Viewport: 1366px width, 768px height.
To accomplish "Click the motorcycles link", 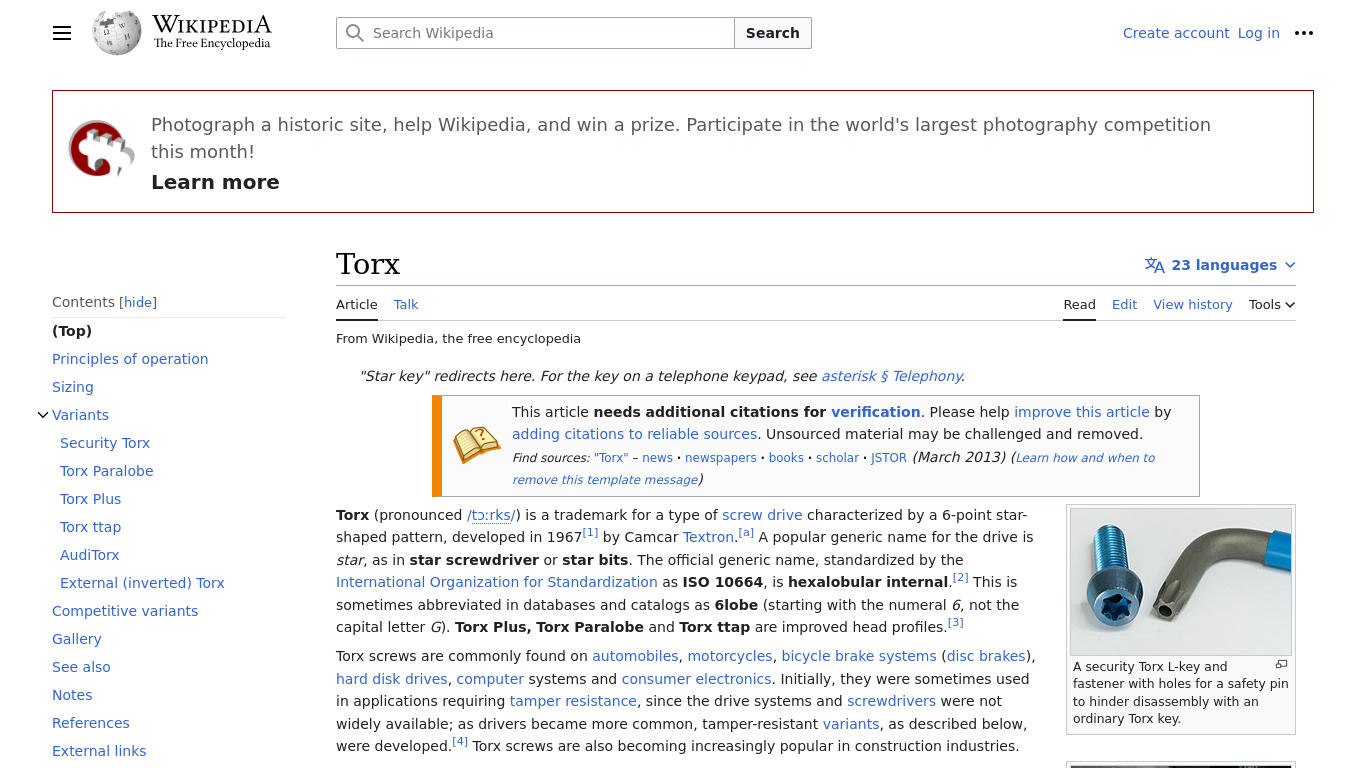I will pyautogui.click(x=730, y=656).
